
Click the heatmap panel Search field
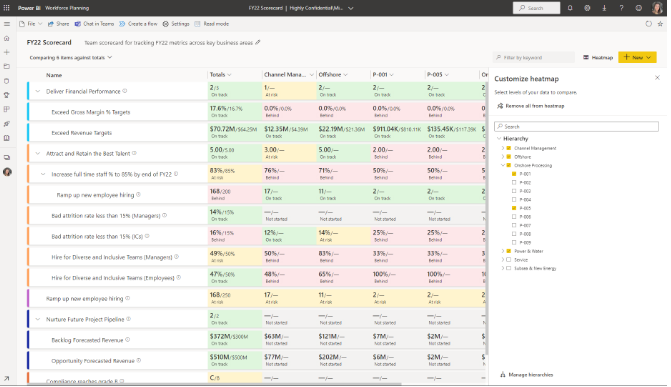pos(576,126)
